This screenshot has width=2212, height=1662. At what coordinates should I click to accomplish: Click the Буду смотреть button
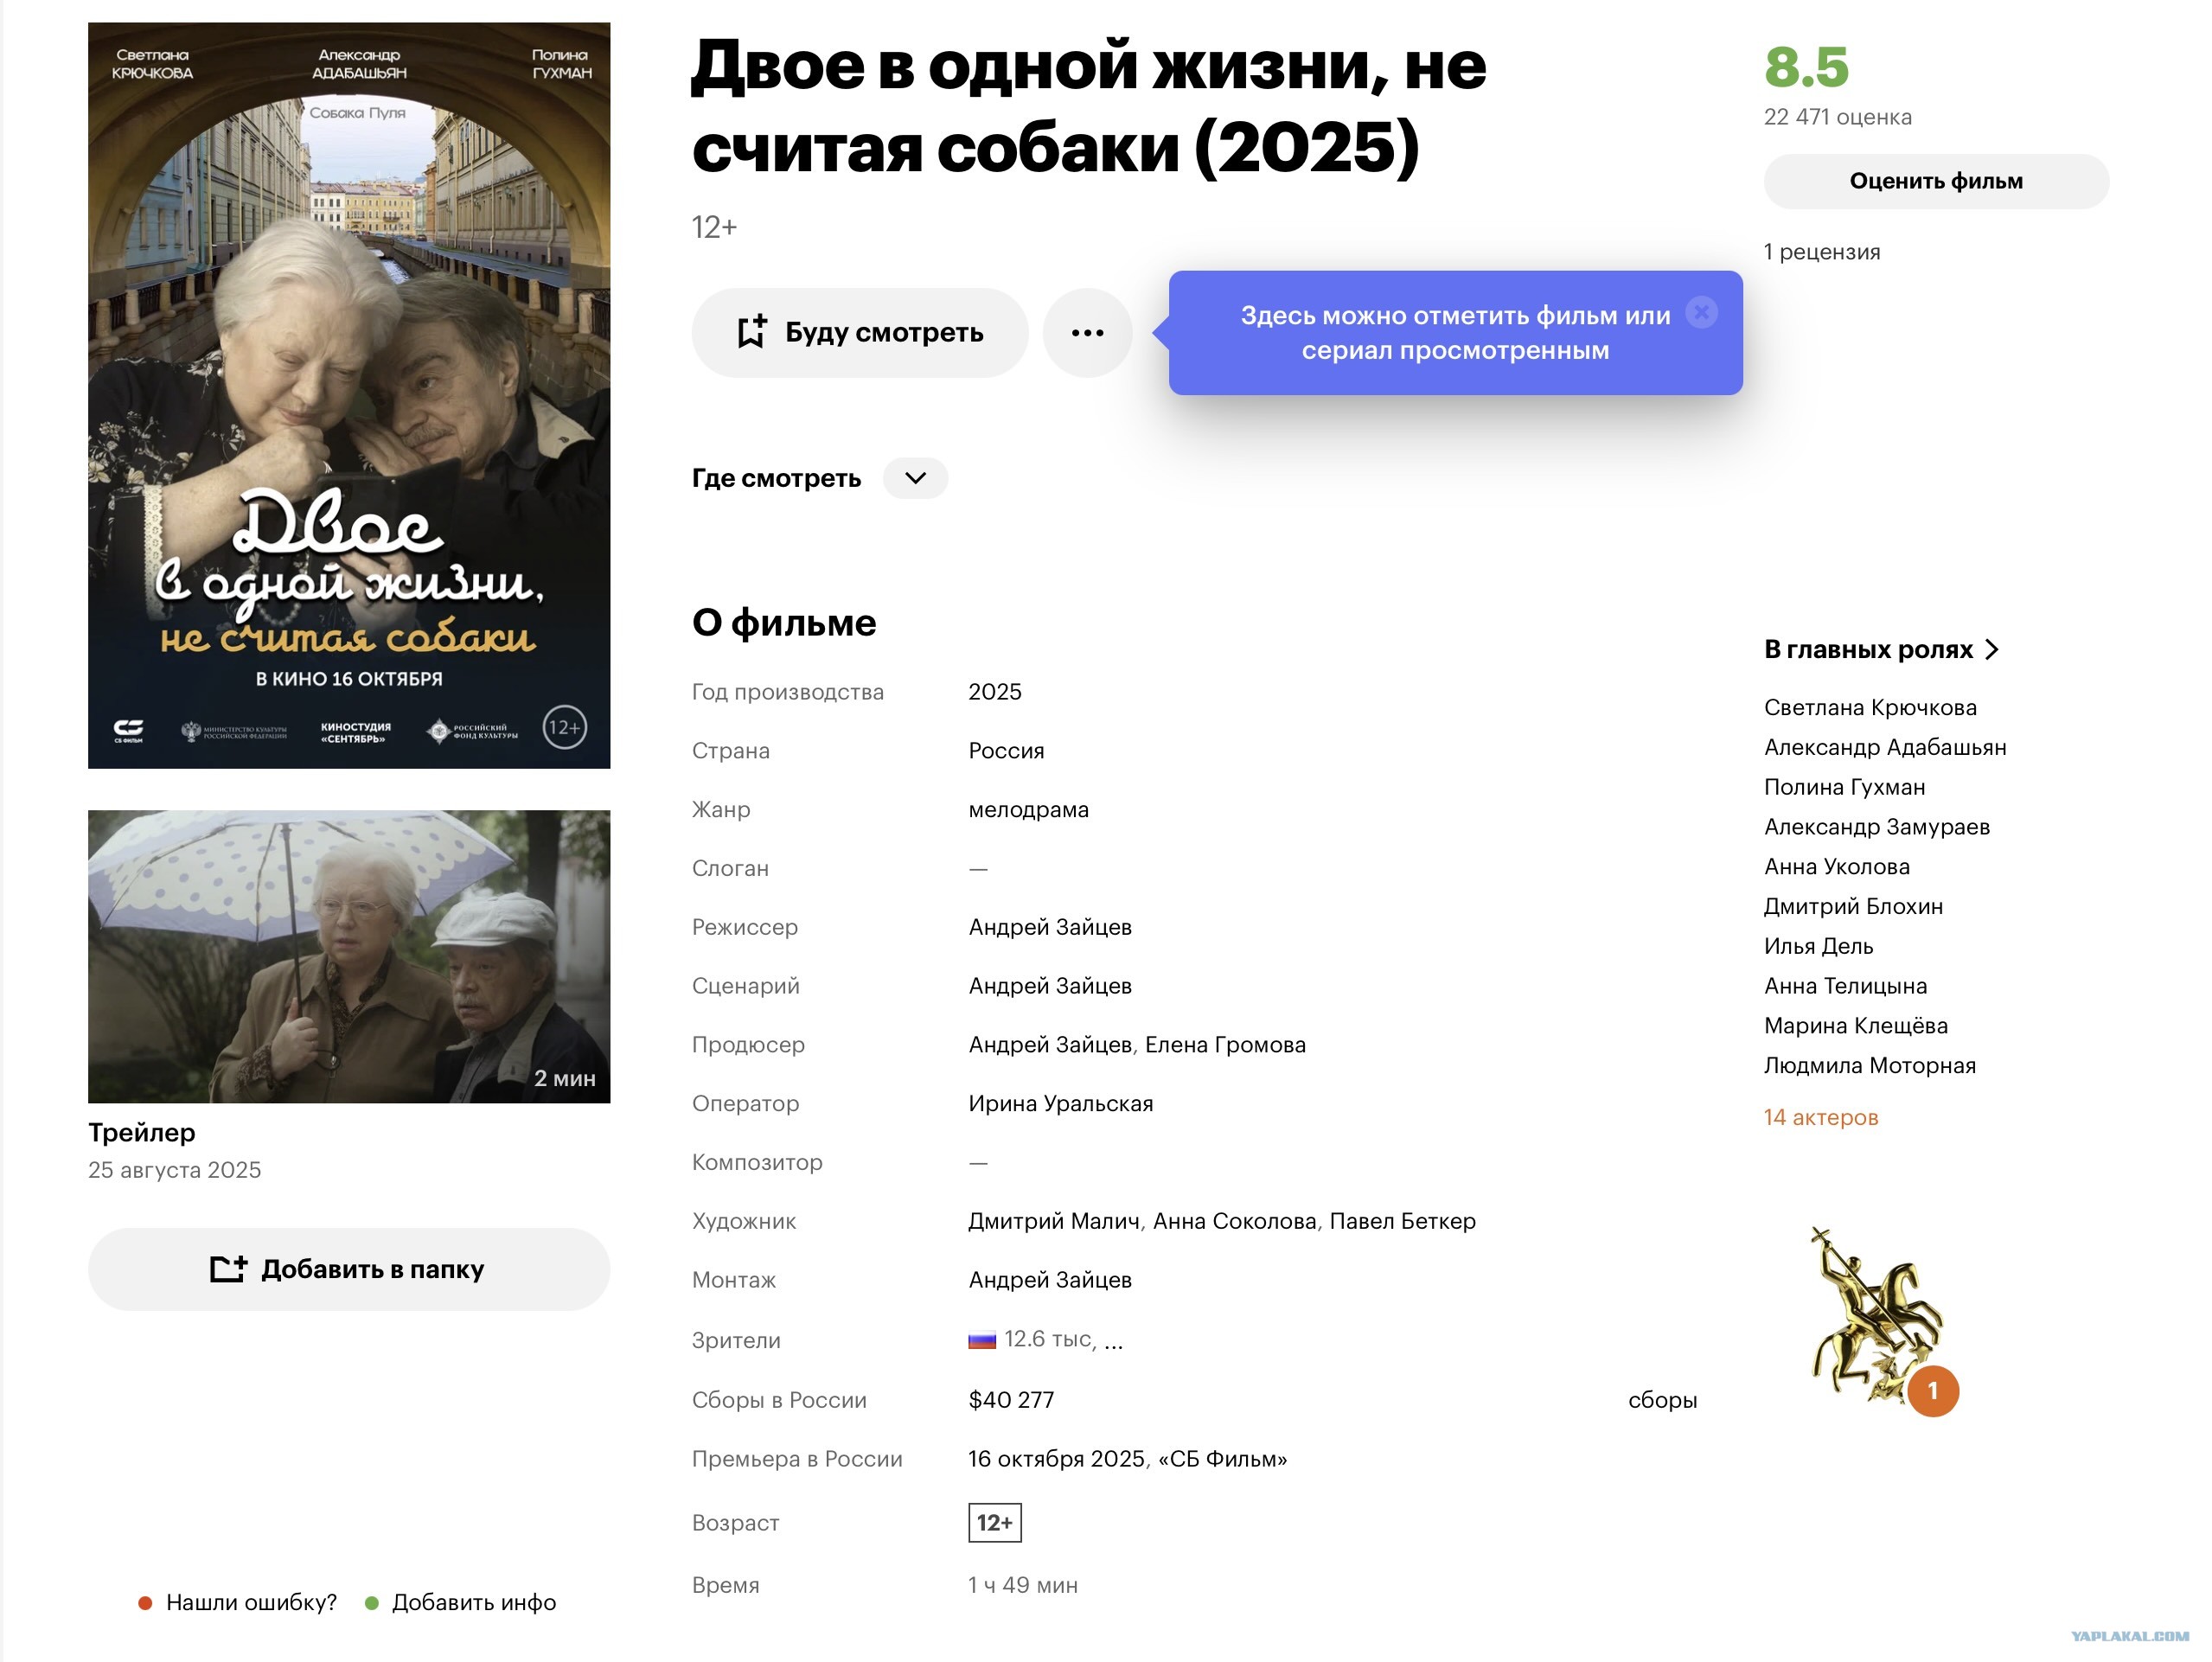click(x=860, y=333)
